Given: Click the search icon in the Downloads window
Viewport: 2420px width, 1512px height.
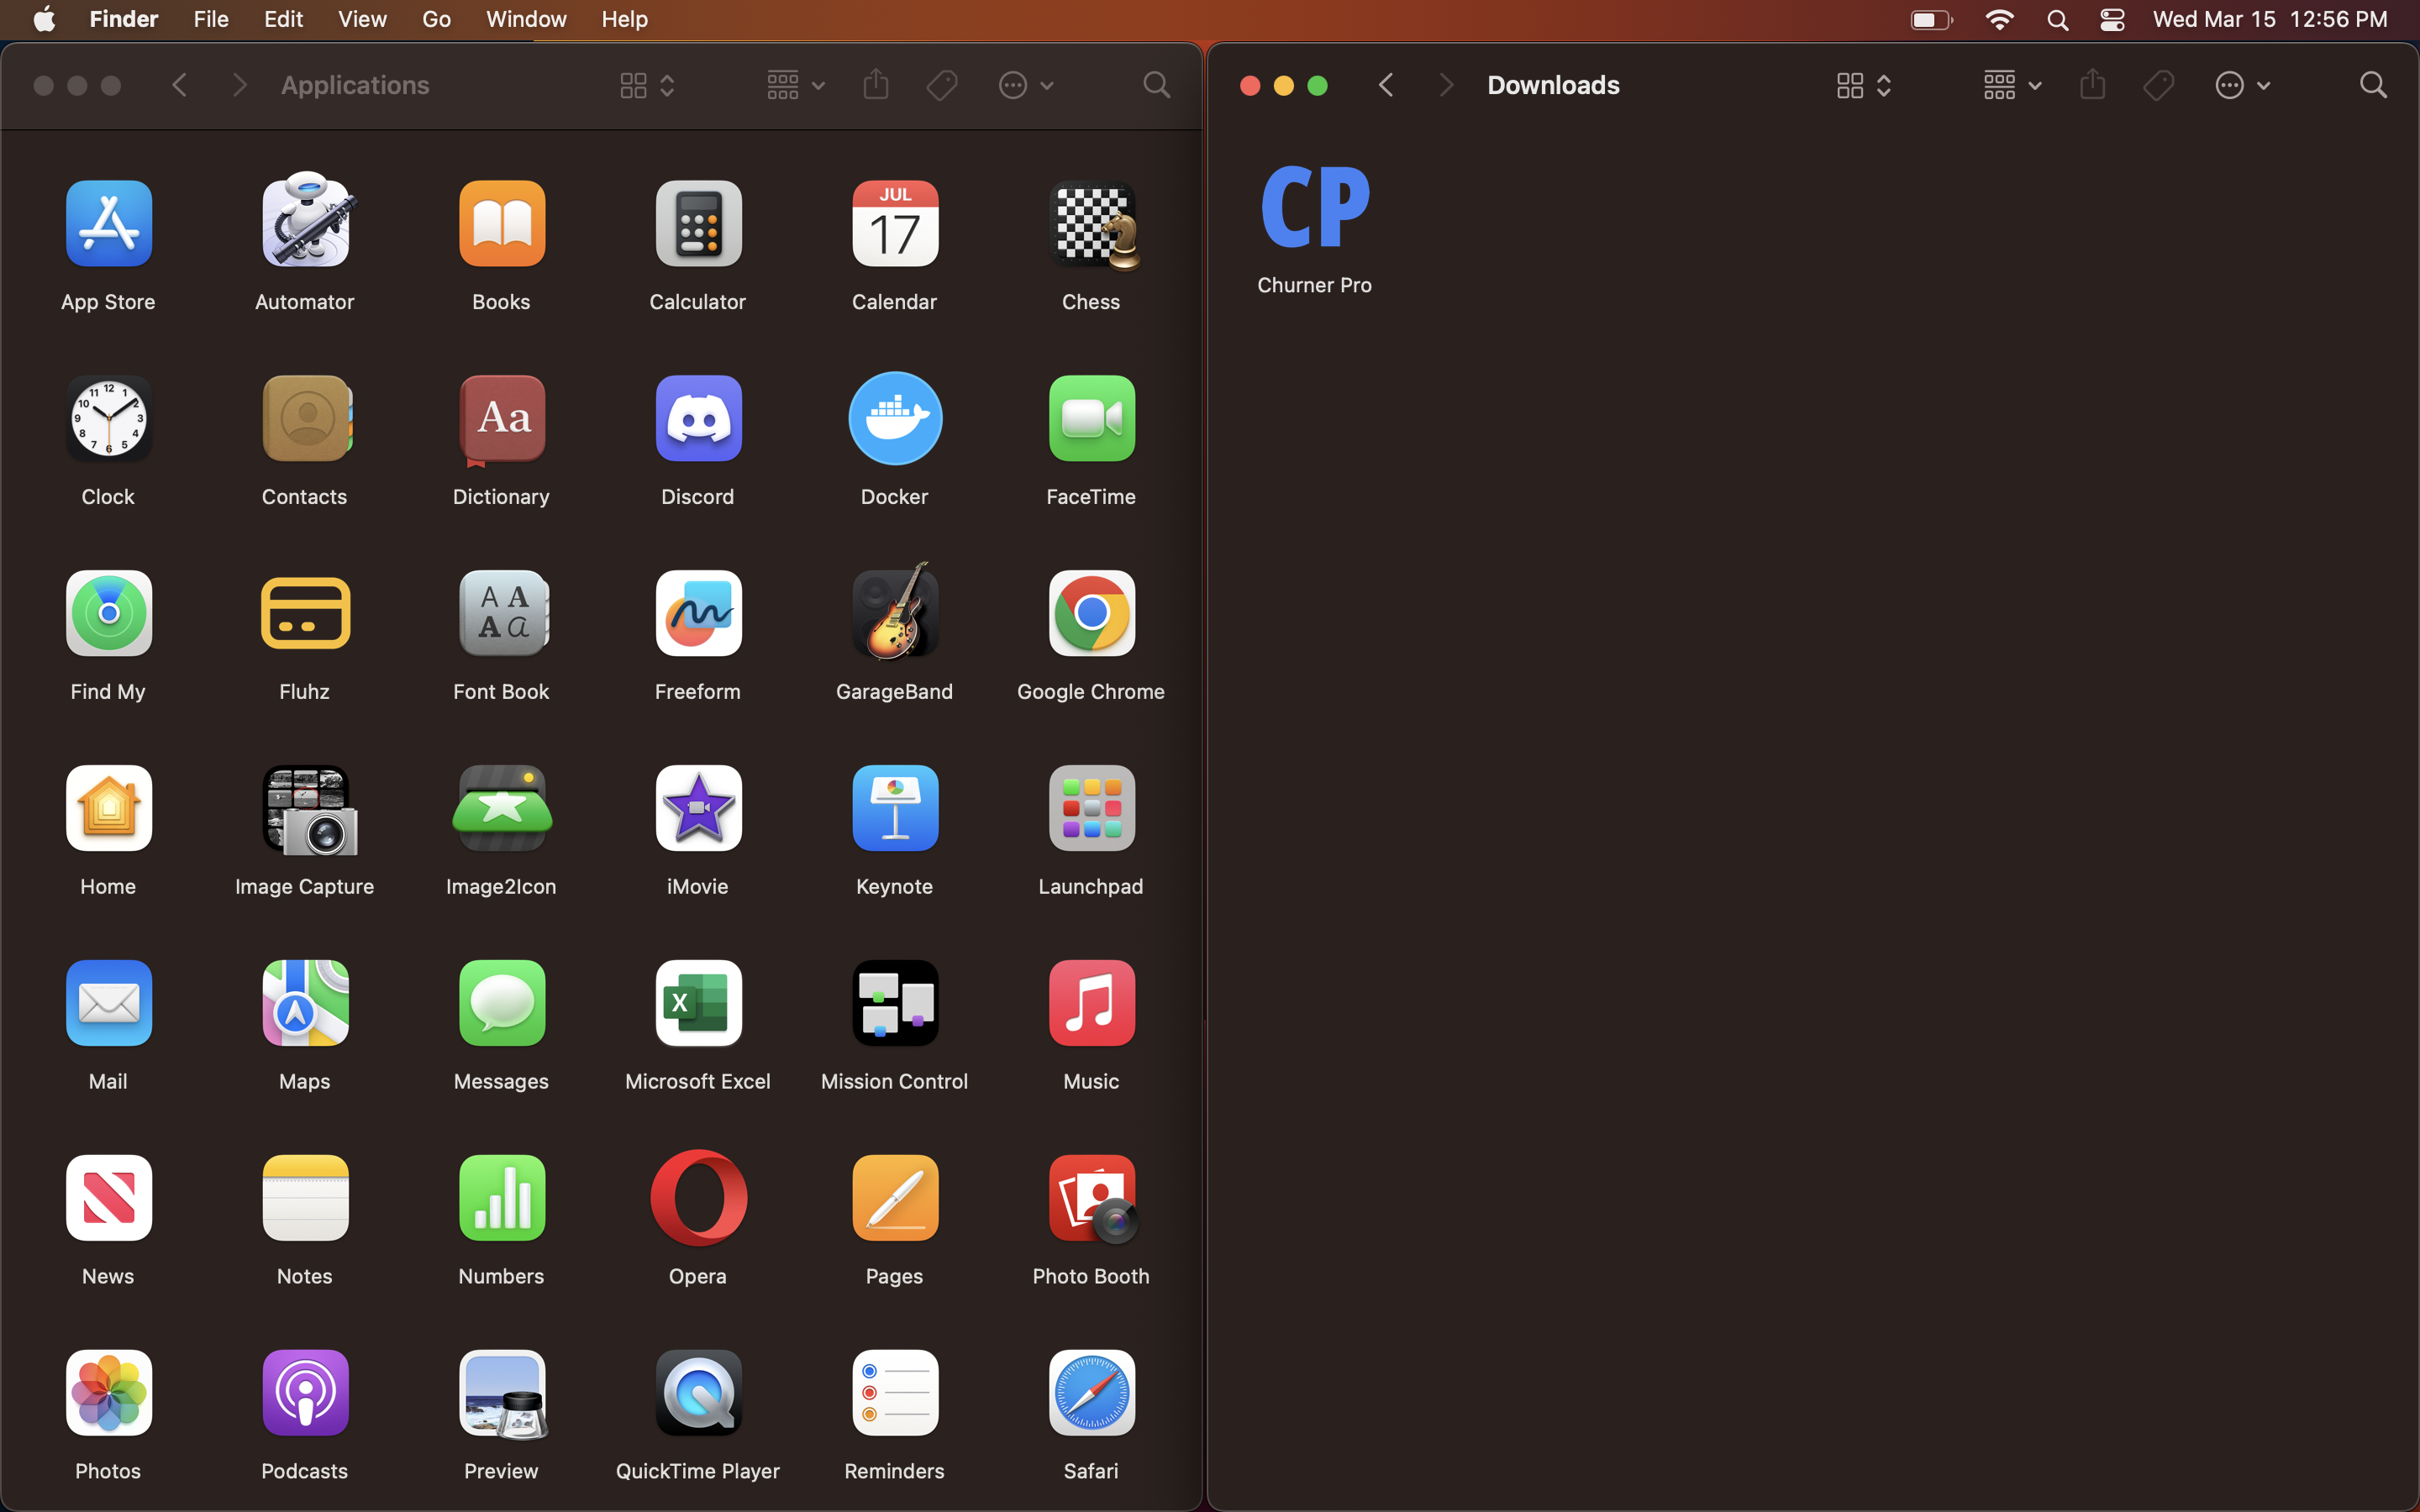Looking at the screenshot, I should [x=2372, y=86].
